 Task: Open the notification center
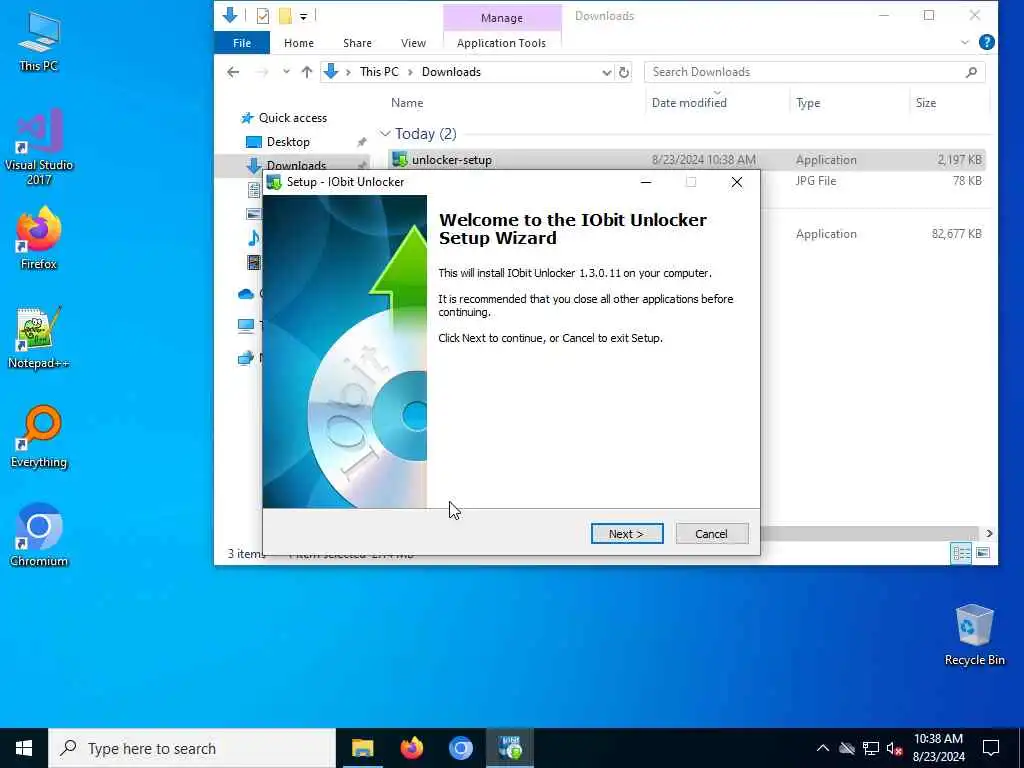coord(991,748)
